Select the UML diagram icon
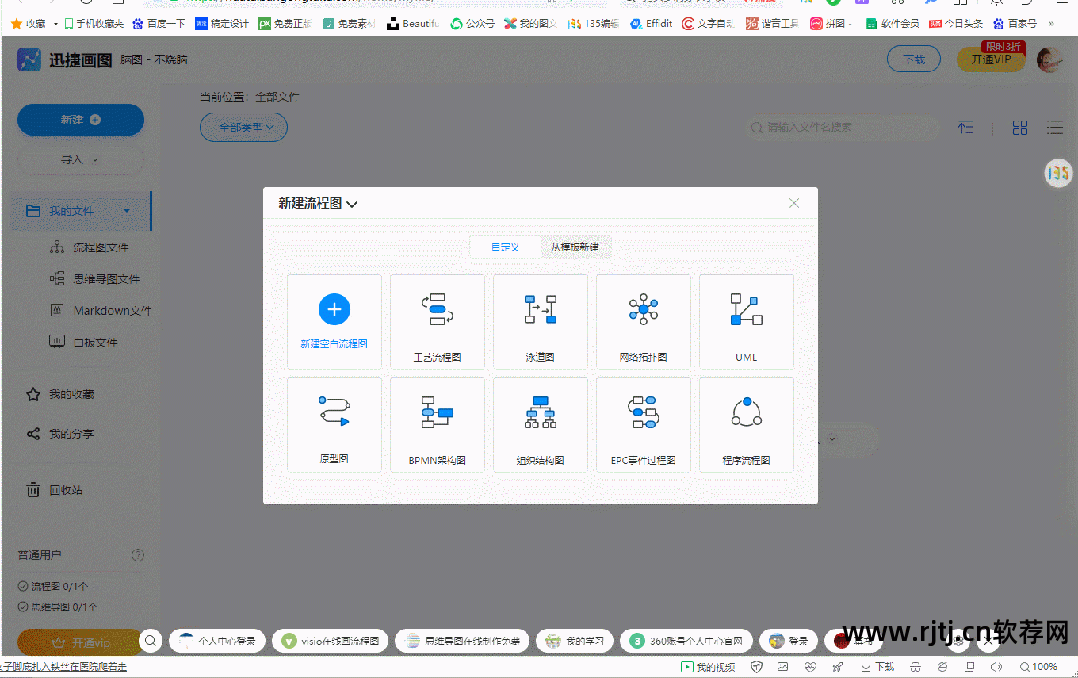 coord(746,322)
